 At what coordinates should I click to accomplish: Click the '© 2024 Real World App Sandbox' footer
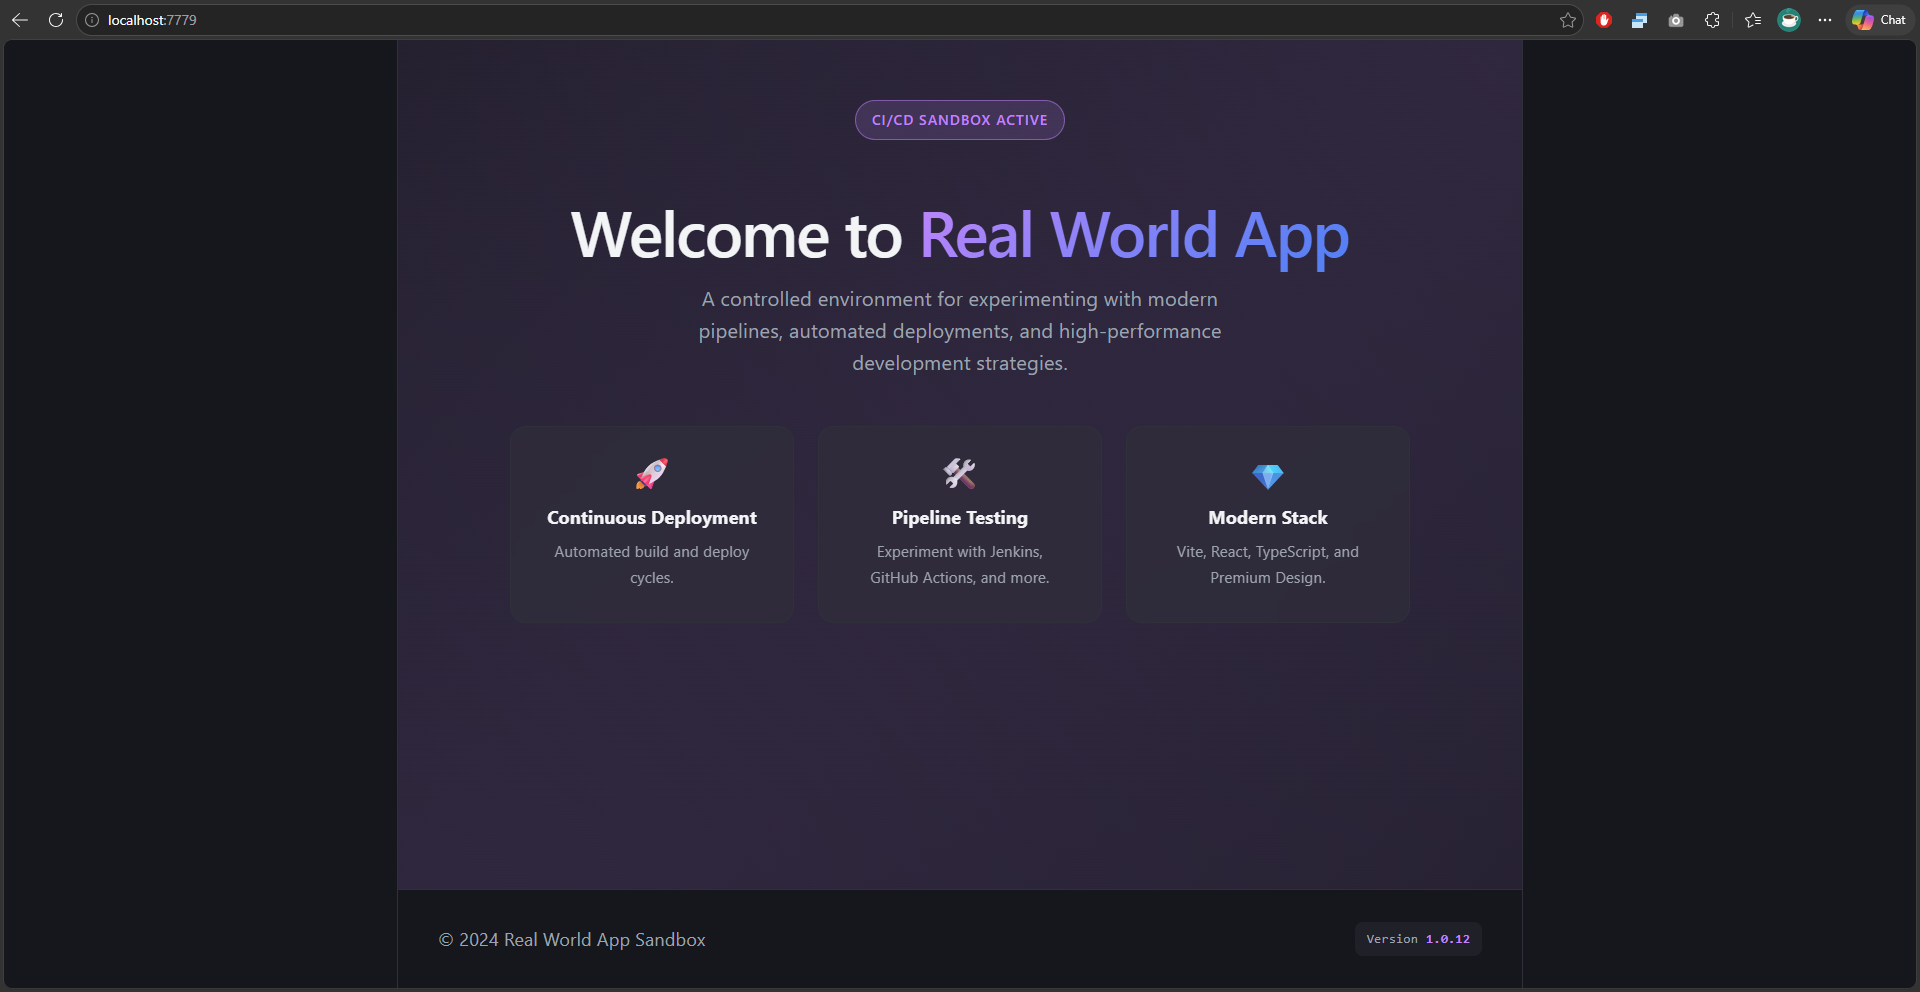[x=572, y=940]
